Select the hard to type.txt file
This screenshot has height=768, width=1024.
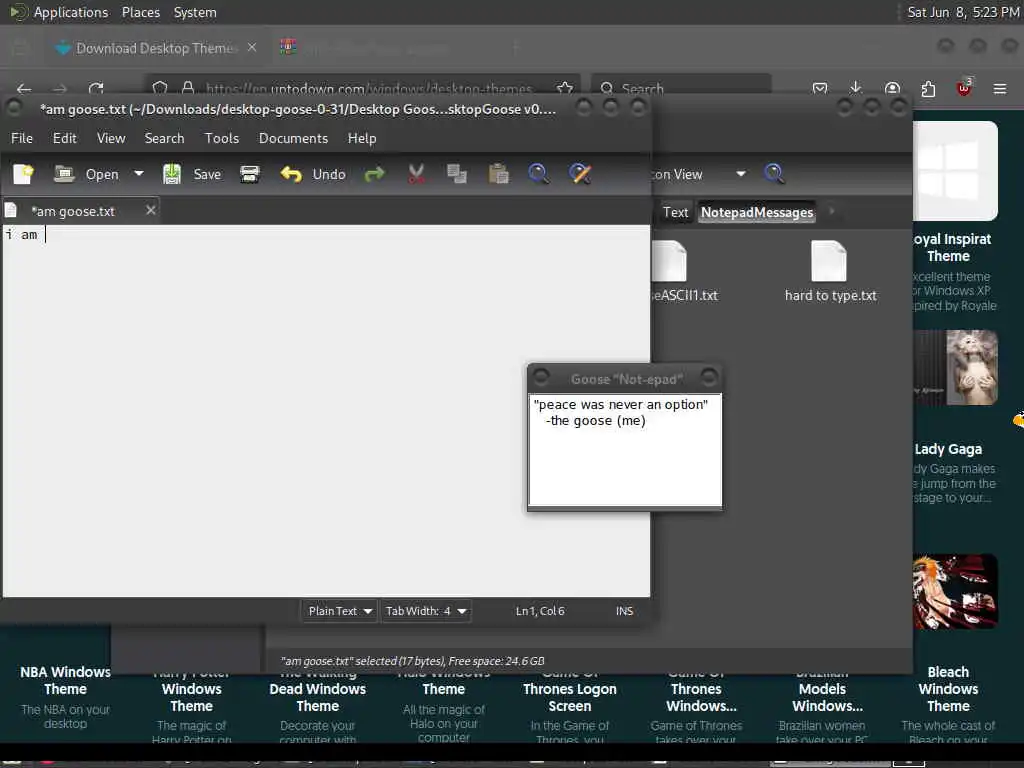(830, 272)
